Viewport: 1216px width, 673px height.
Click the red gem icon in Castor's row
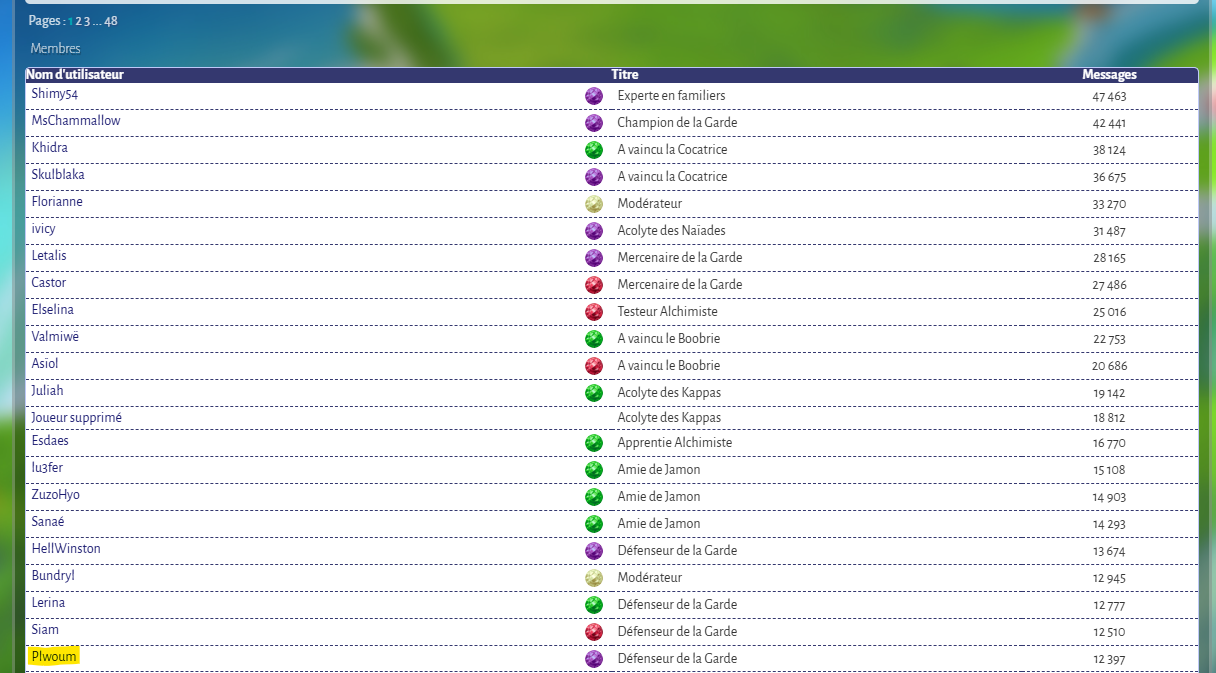click(594, 285)
